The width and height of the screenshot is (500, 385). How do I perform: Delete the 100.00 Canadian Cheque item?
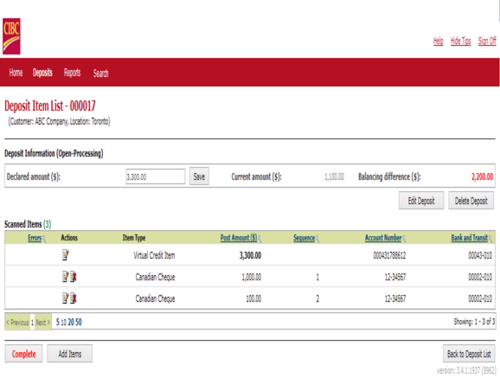click(73, 298)
